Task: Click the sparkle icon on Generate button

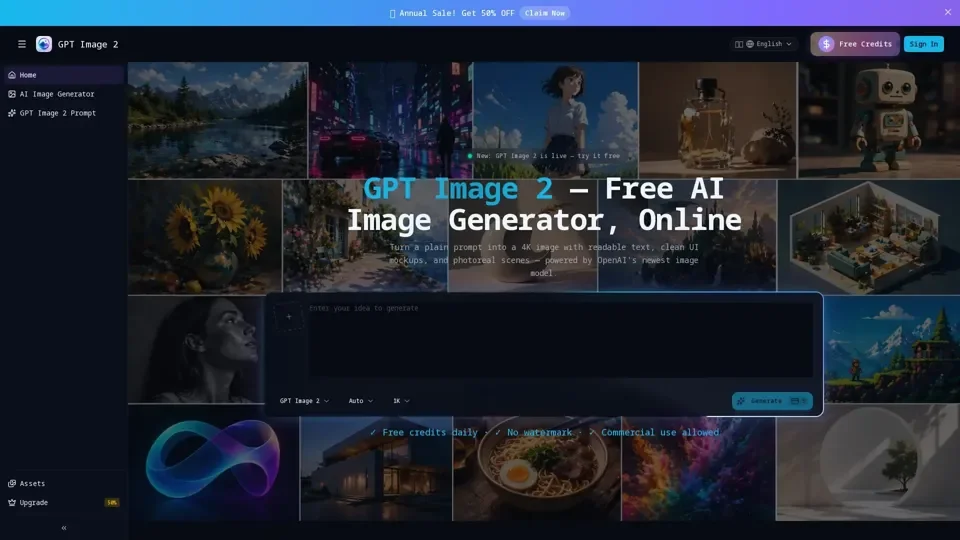Action: coord(741,401)
